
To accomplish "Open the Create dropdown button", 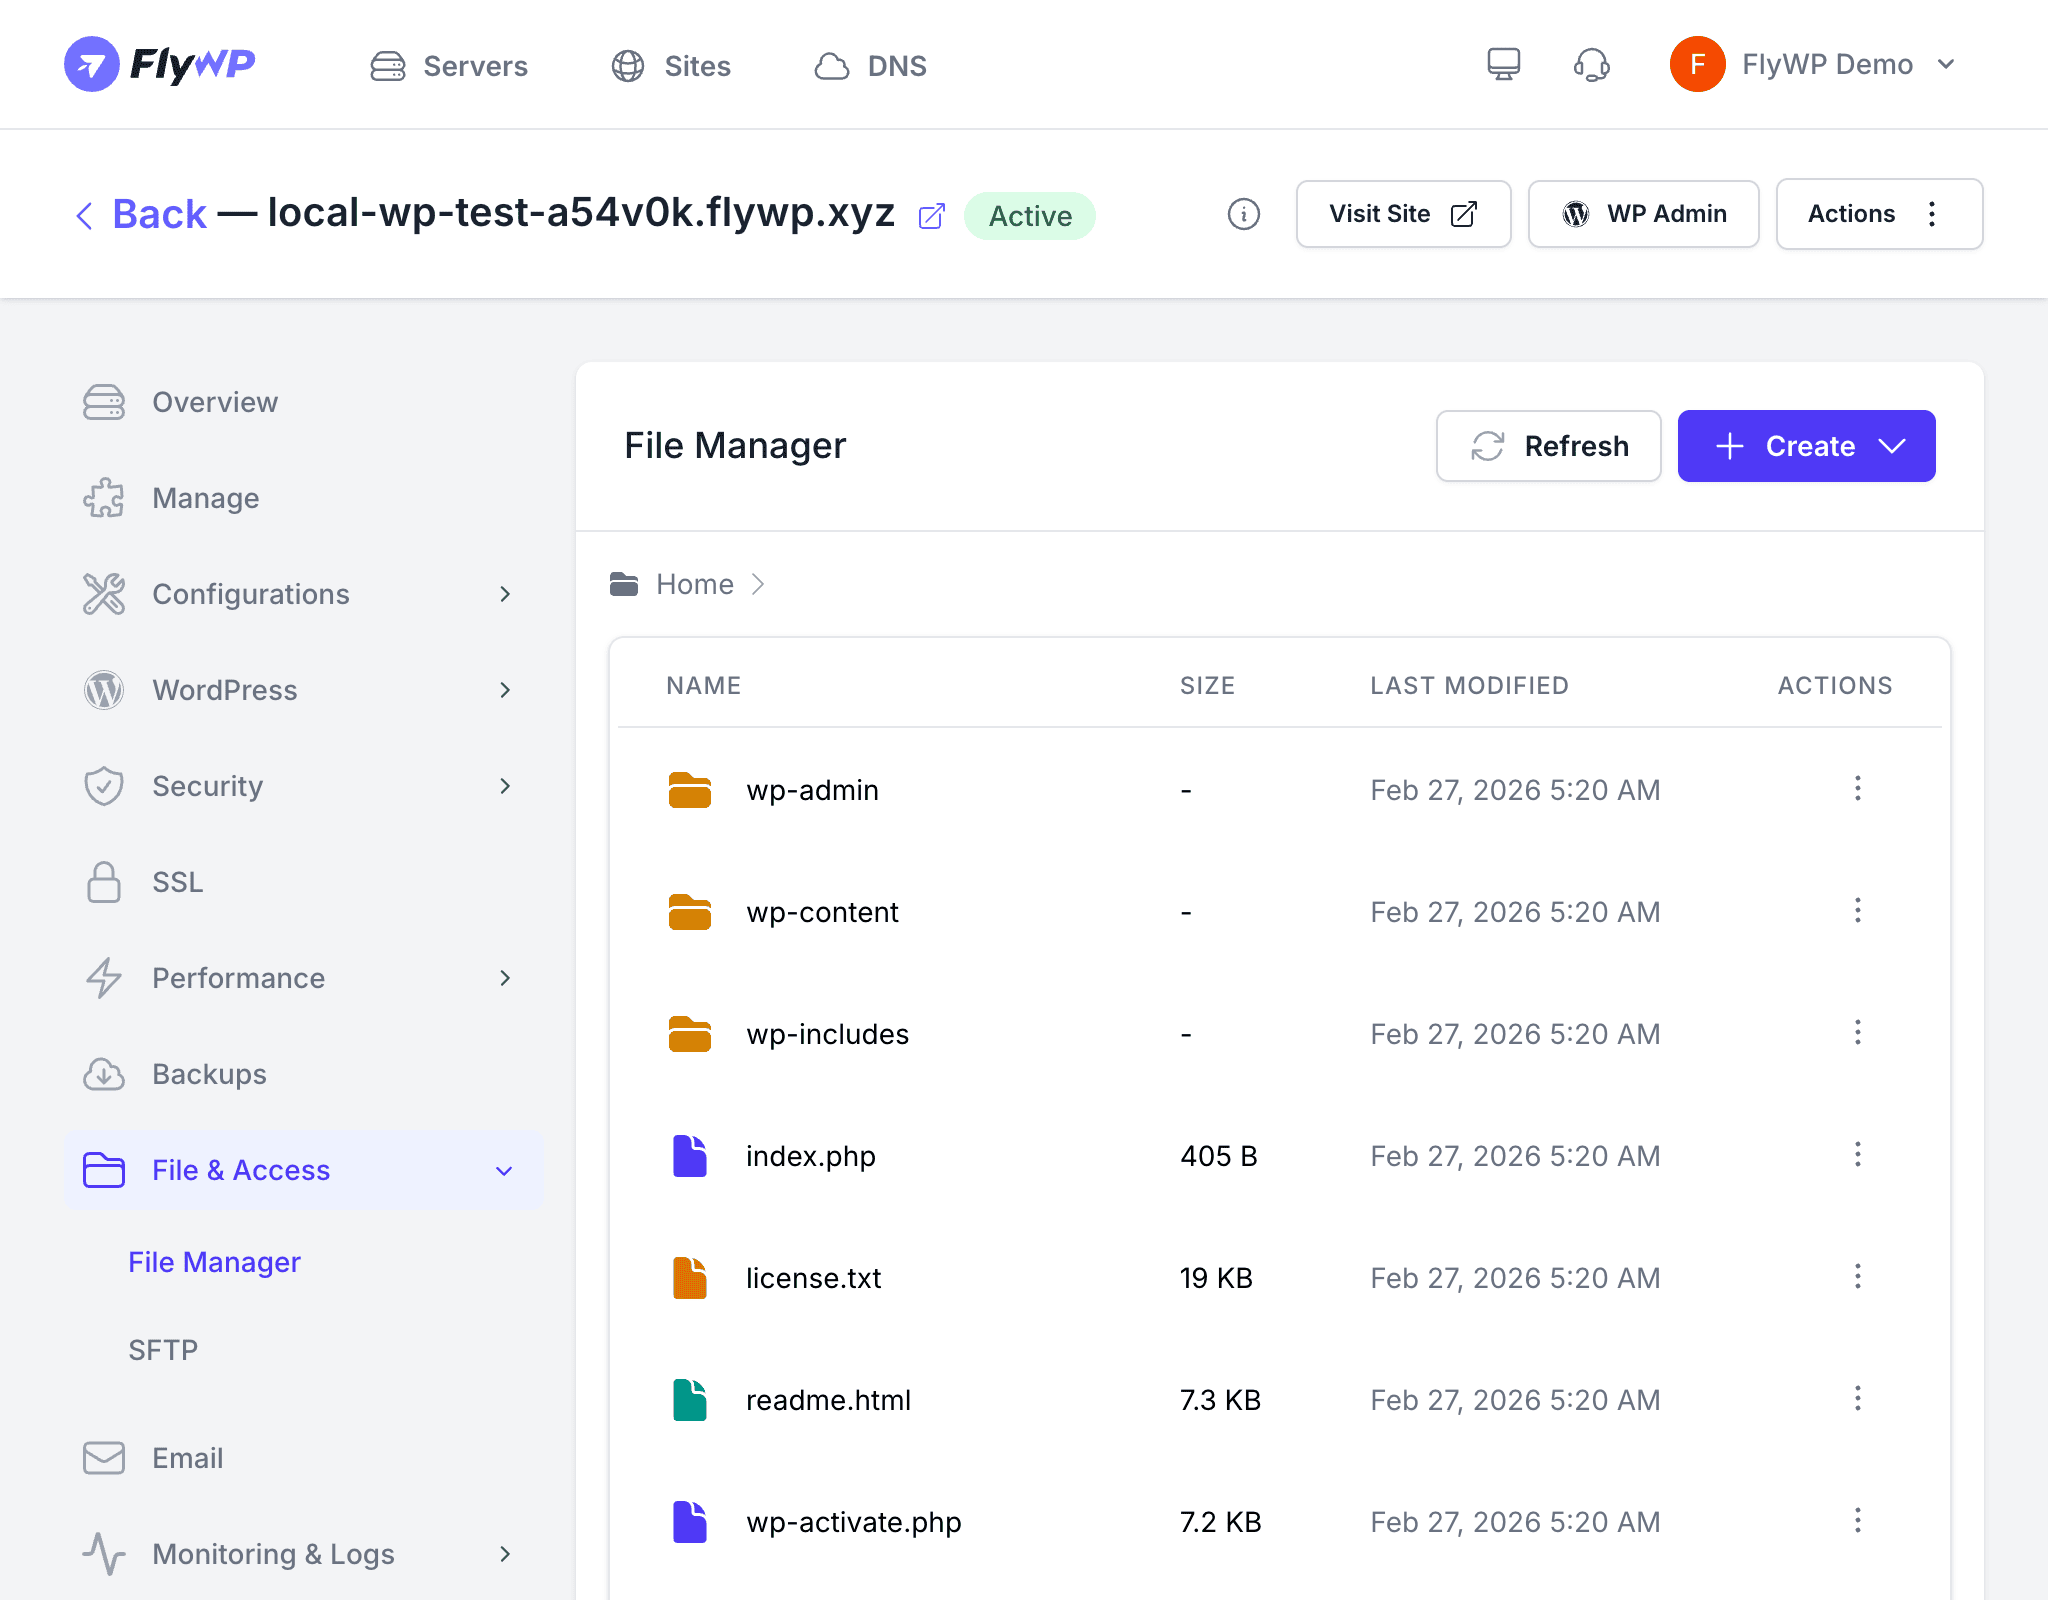I will (x=1806, y=446).
